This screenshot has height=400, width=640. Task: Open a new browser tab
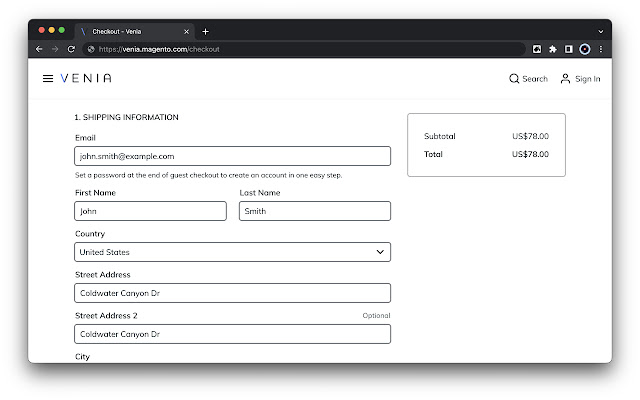(x=206, y=31)
